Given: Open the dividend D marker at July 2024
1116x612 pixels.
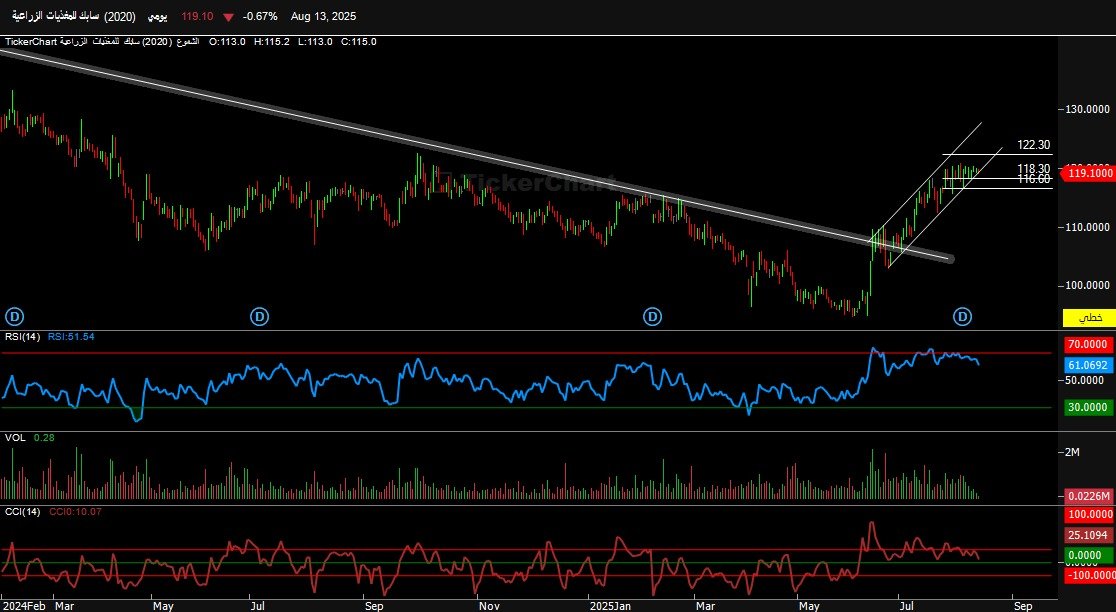Looking at the screenshot, I should click(260, 317).
